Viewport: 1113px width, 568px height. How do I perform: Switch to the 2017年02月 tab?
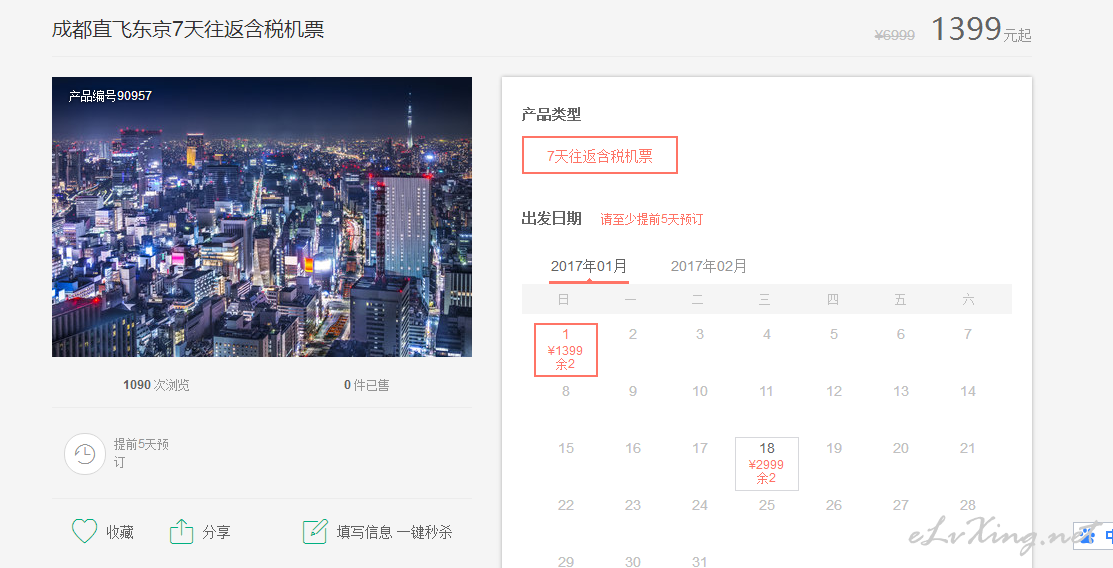pos(708,266)
